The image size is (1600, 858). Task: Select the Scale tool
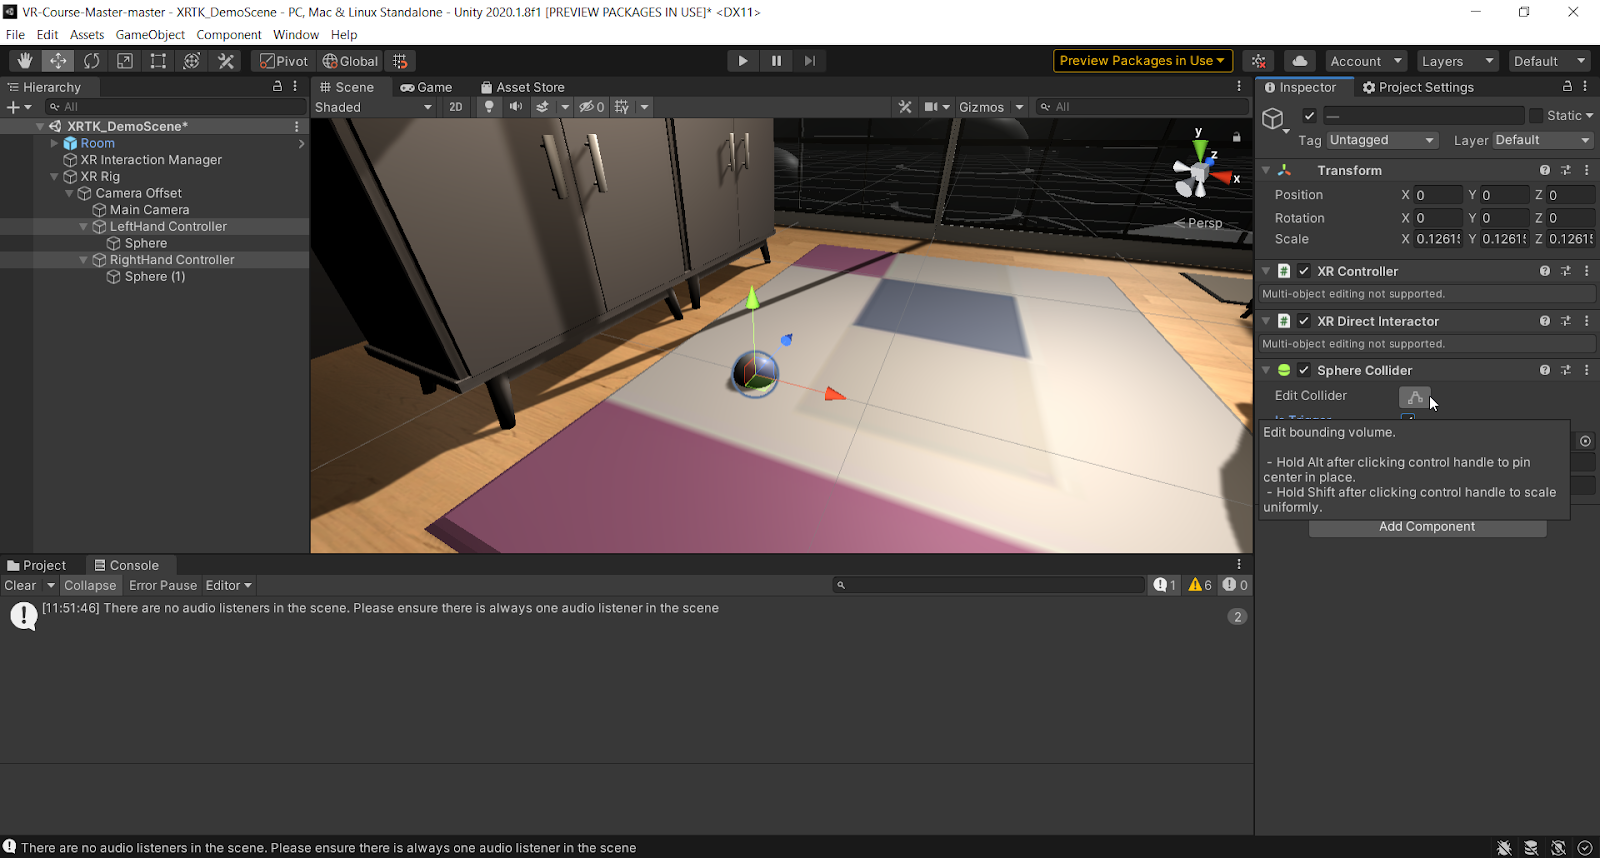[x=125, y=61]
